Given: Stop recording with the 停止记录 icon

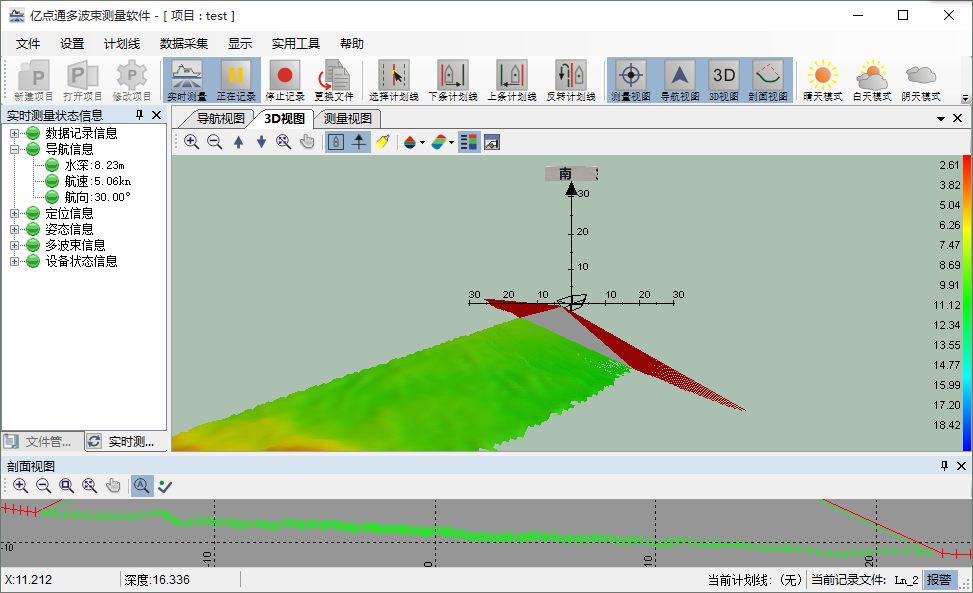Looking at the screenshot, I should [285, 81].
